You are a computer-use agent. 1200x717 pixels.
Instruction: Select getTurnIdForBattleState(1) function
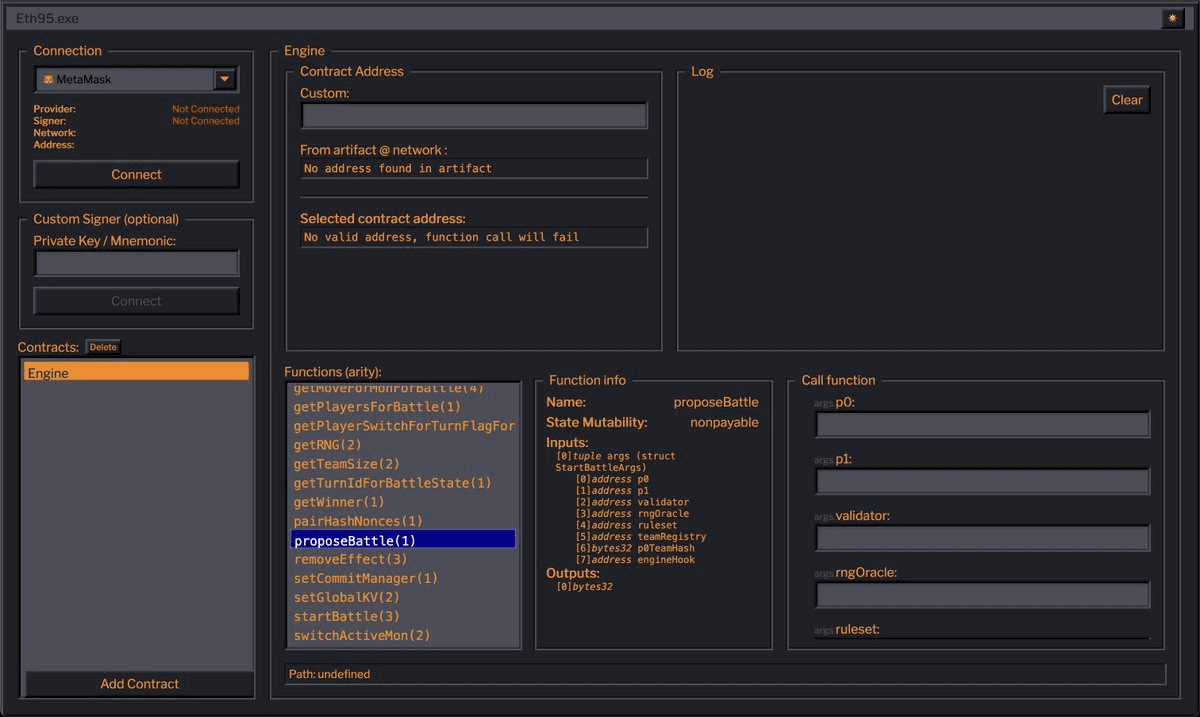click(x=403, y=483)
